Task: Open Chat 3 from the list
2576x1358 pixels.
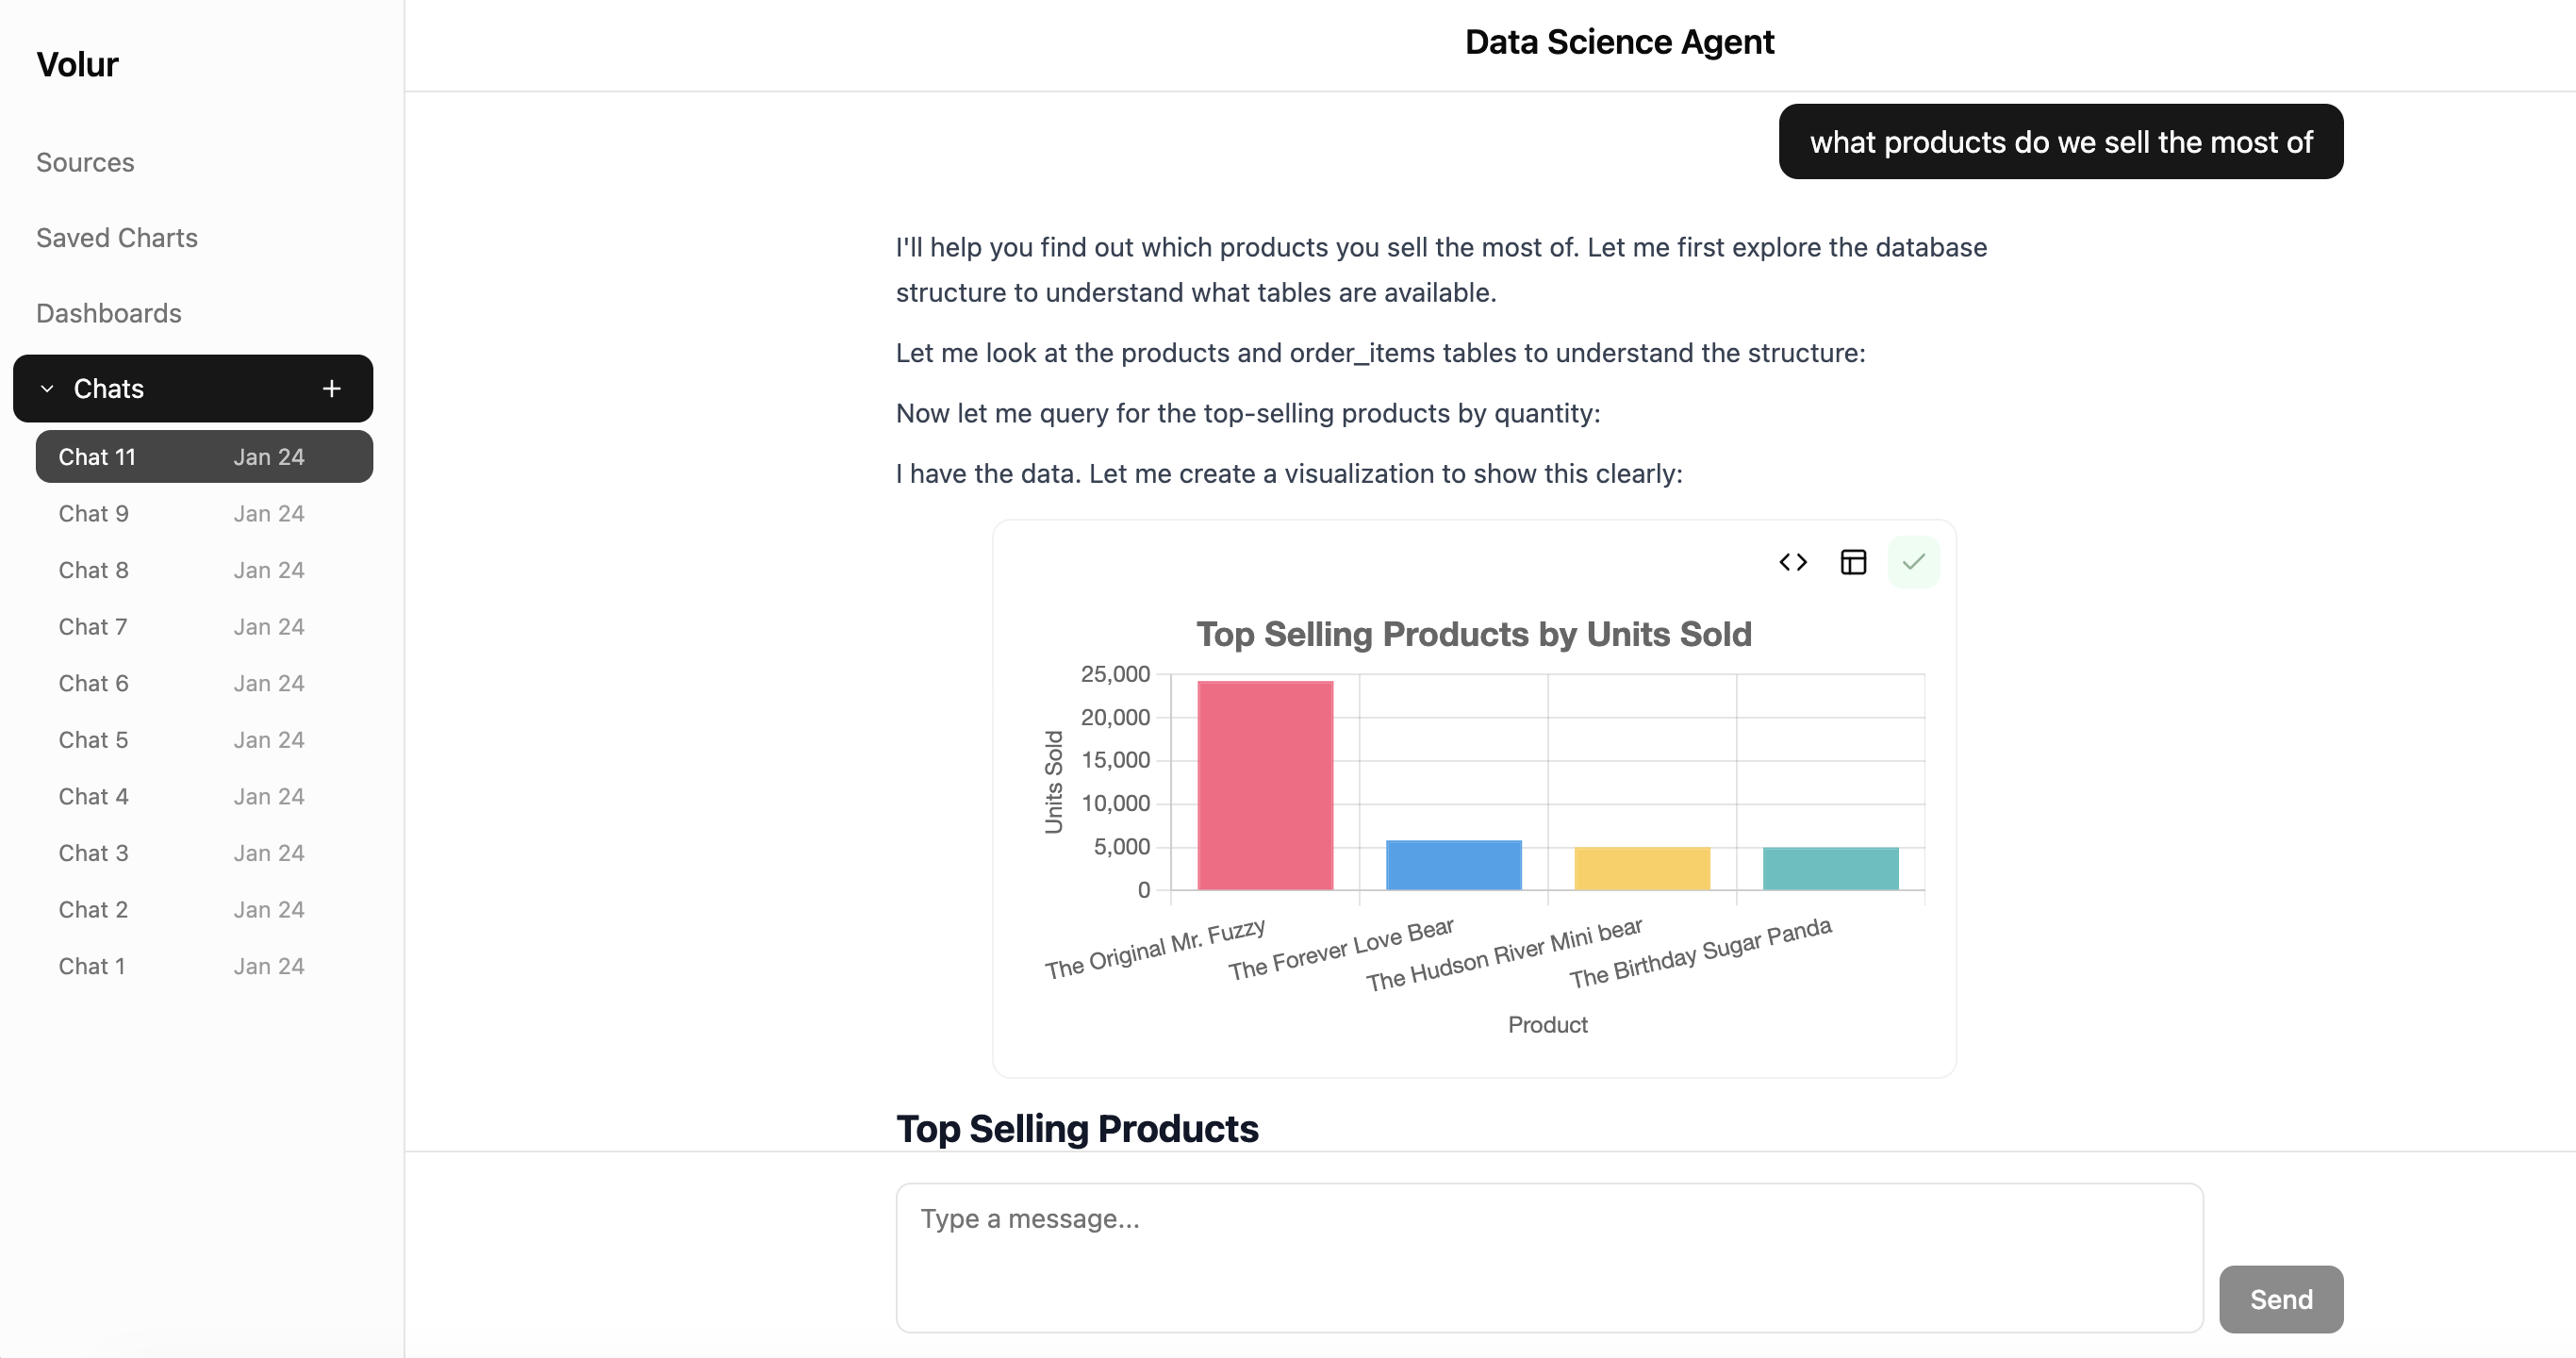Action: pos(94,853)
